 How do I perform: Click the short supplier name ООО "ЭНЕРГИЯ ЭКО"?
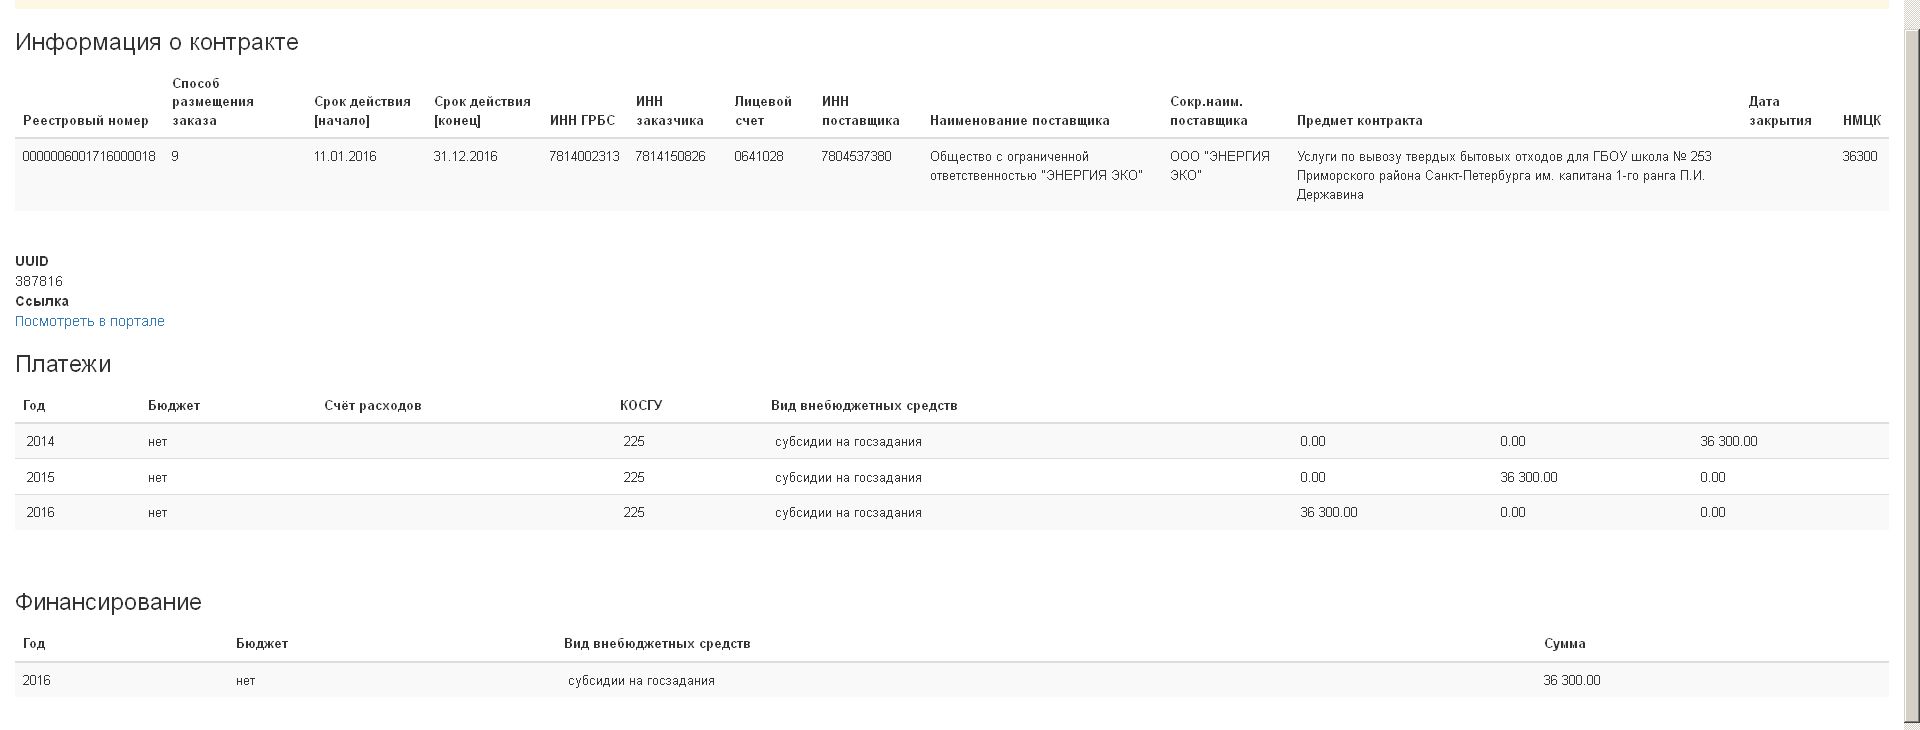(1219, 166)
